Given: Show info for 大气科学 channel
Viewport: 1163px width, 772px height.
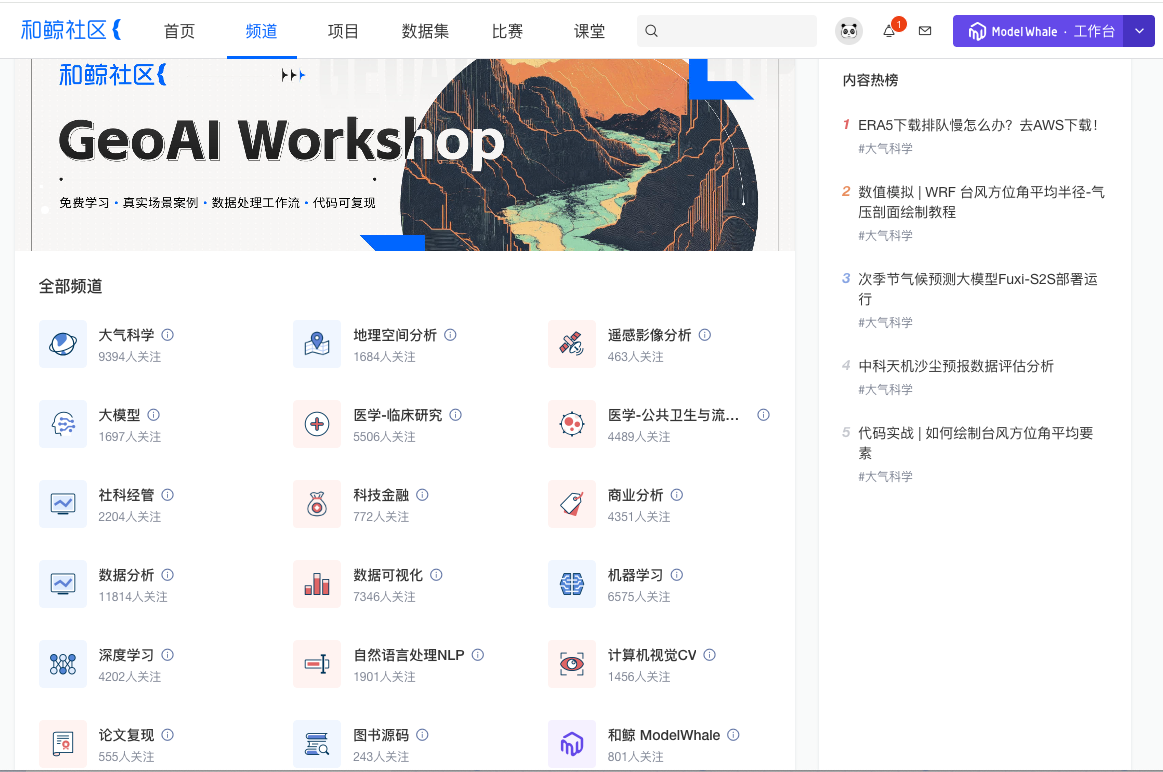Looking at the screenshot, I should [x=168, y=334].
